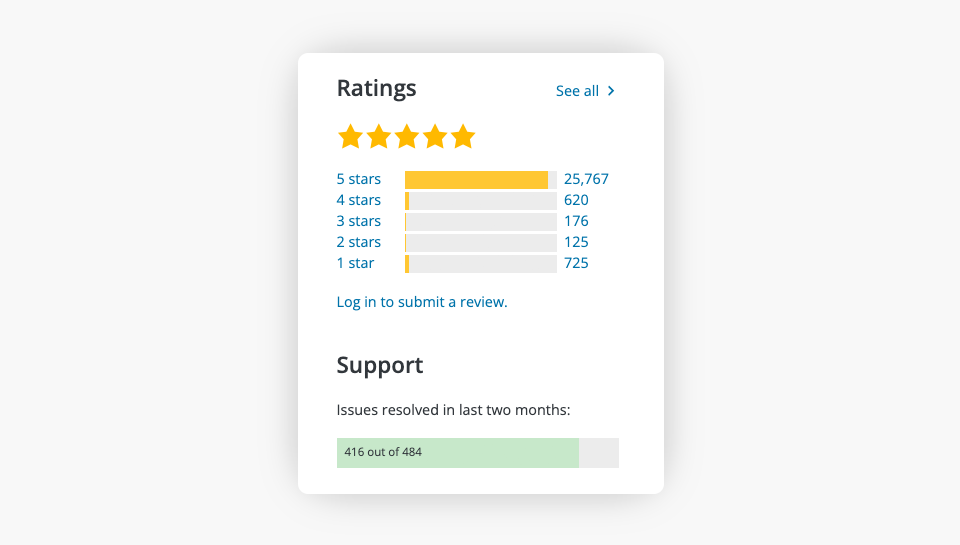
Task: Click the first rating star
Action: (350, 137)
